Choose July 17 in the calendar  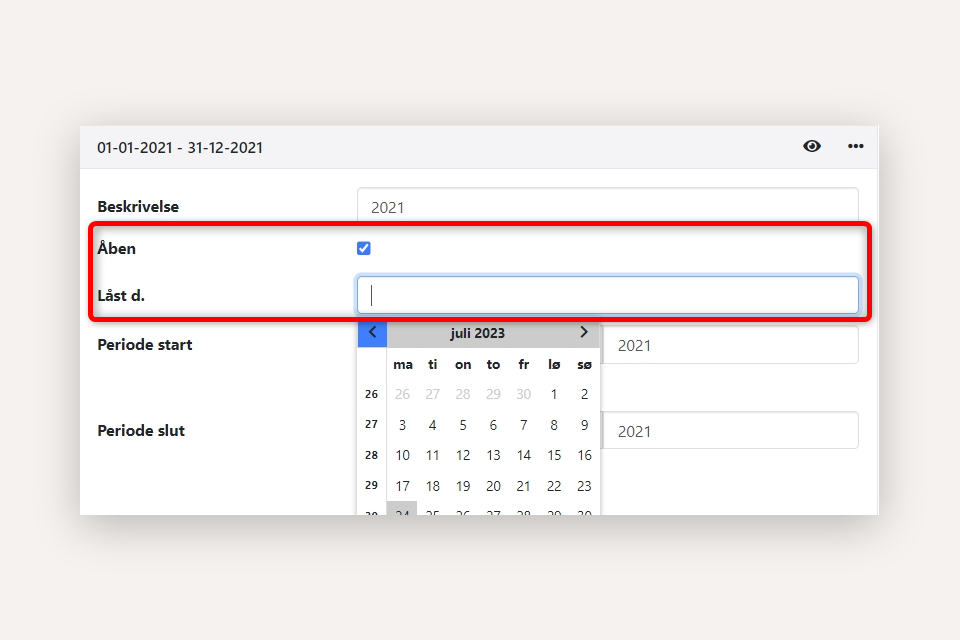[402, 486]
